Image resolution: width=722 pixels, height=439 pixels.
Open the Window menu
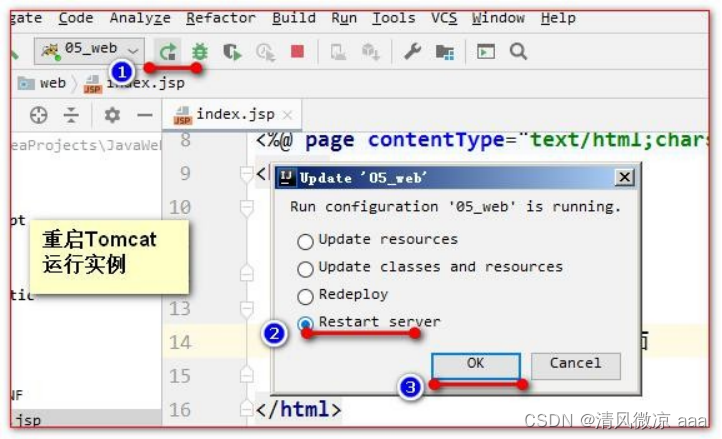[x=498, y=18]
